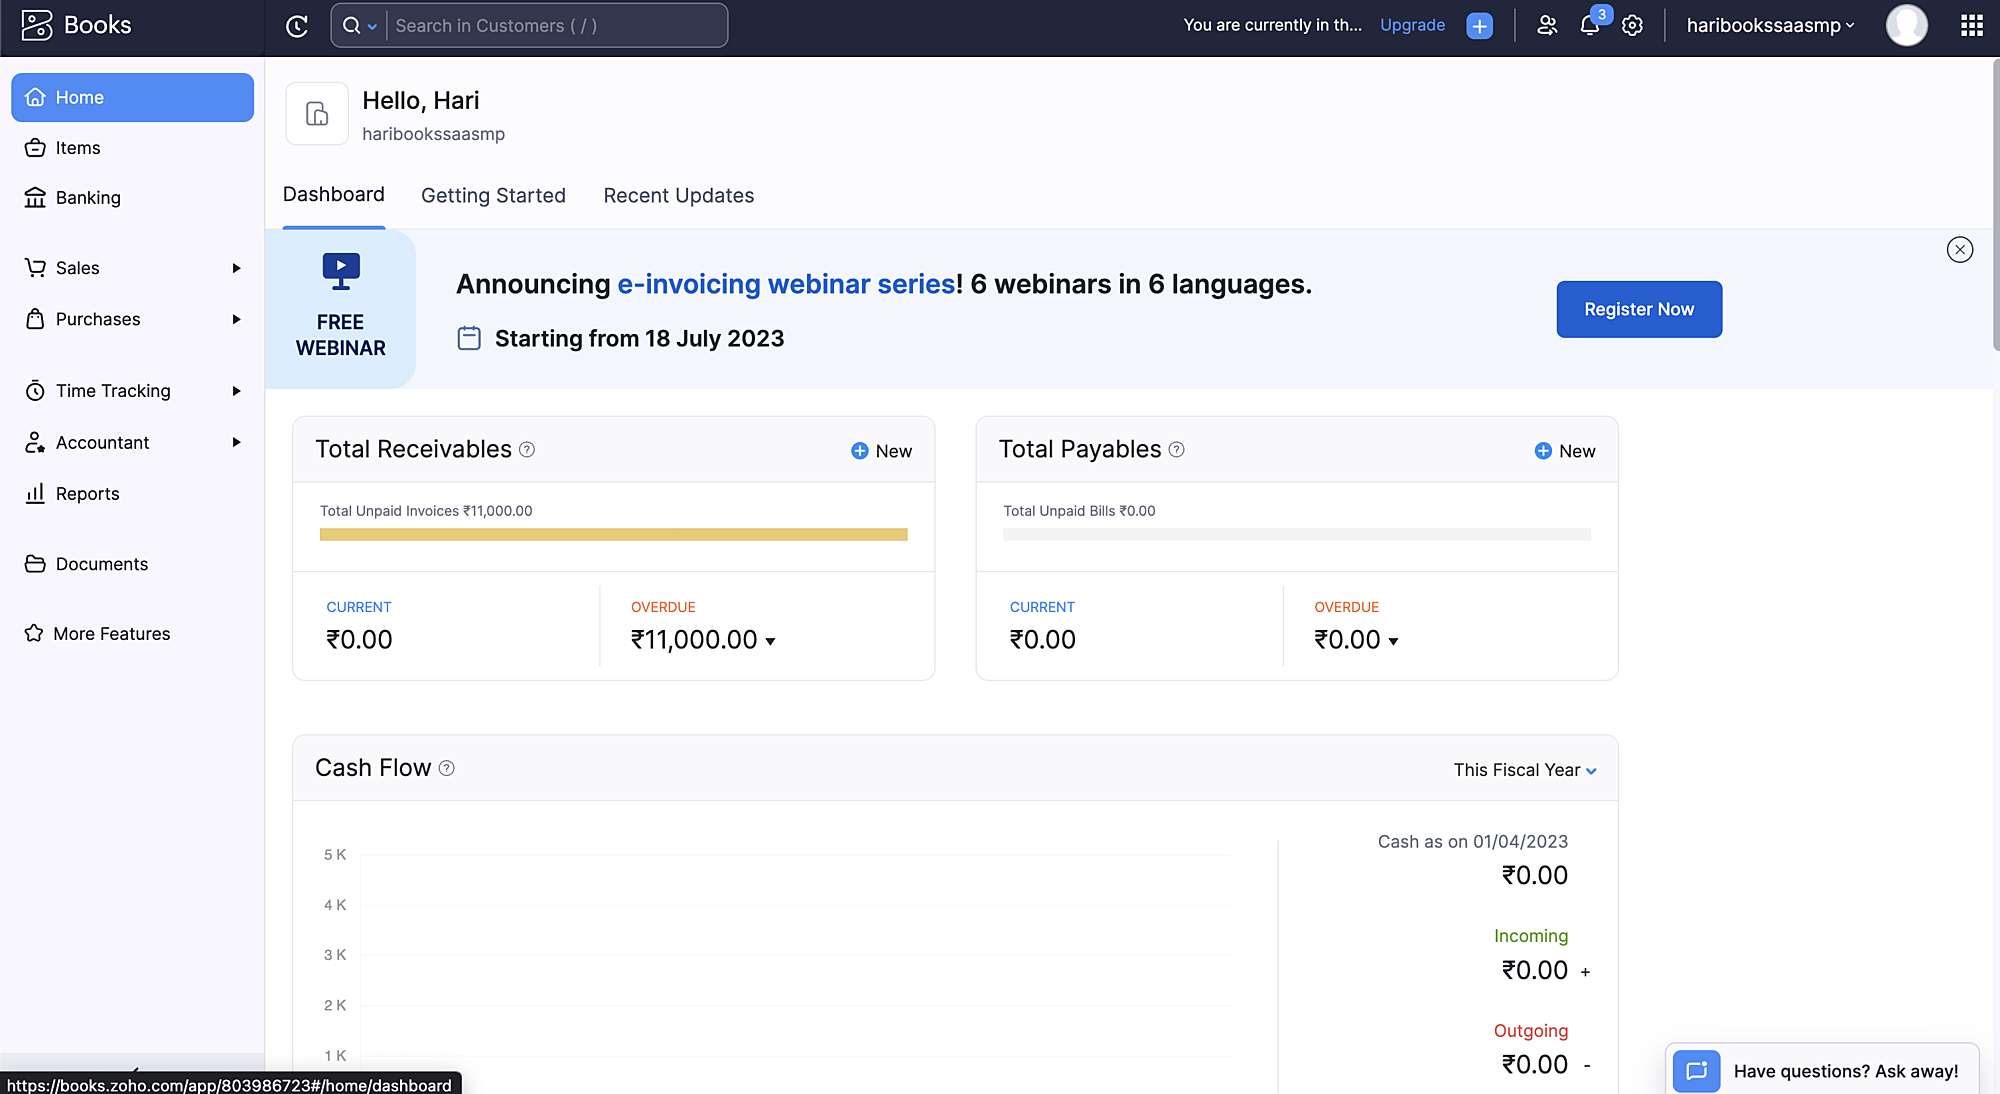Image resolution: width=2000 pixels, height=1094 pixels.
Task: Open the user profile avatar
Action: pyautogui.click(x=1906, y=26)
